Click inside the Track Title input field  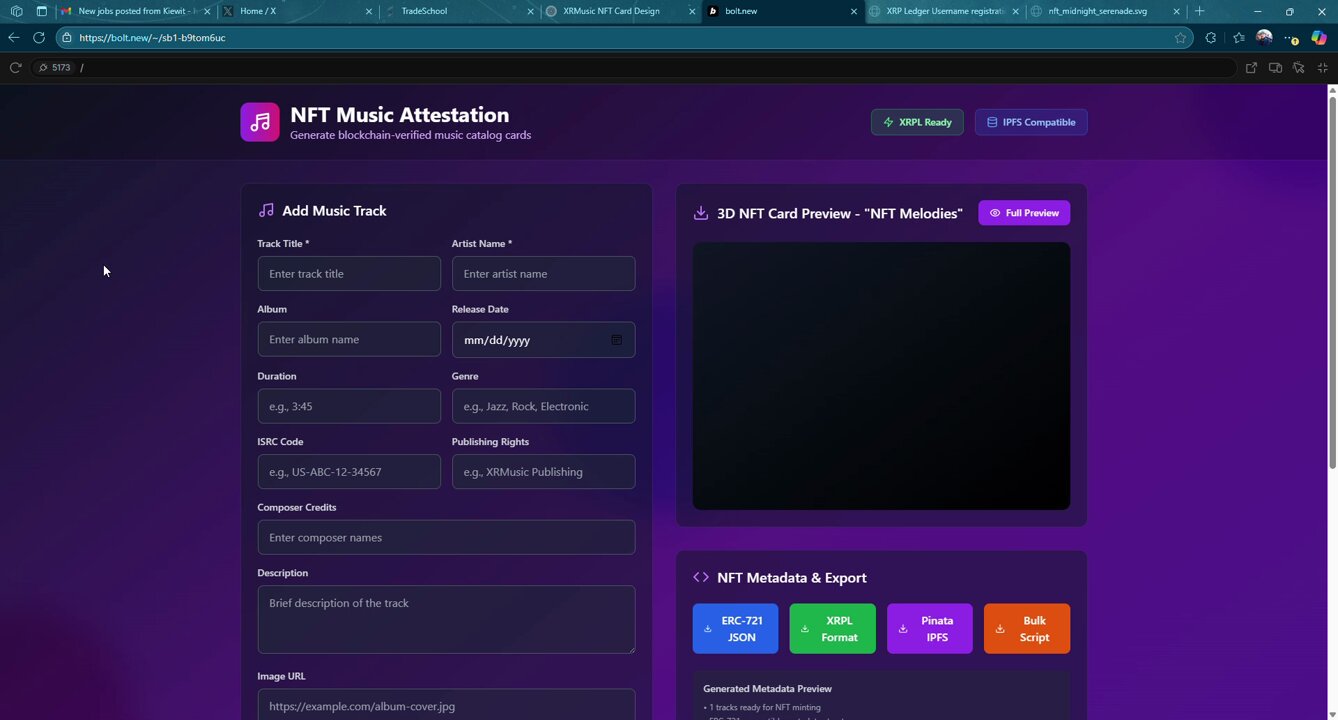coord(348,273)
